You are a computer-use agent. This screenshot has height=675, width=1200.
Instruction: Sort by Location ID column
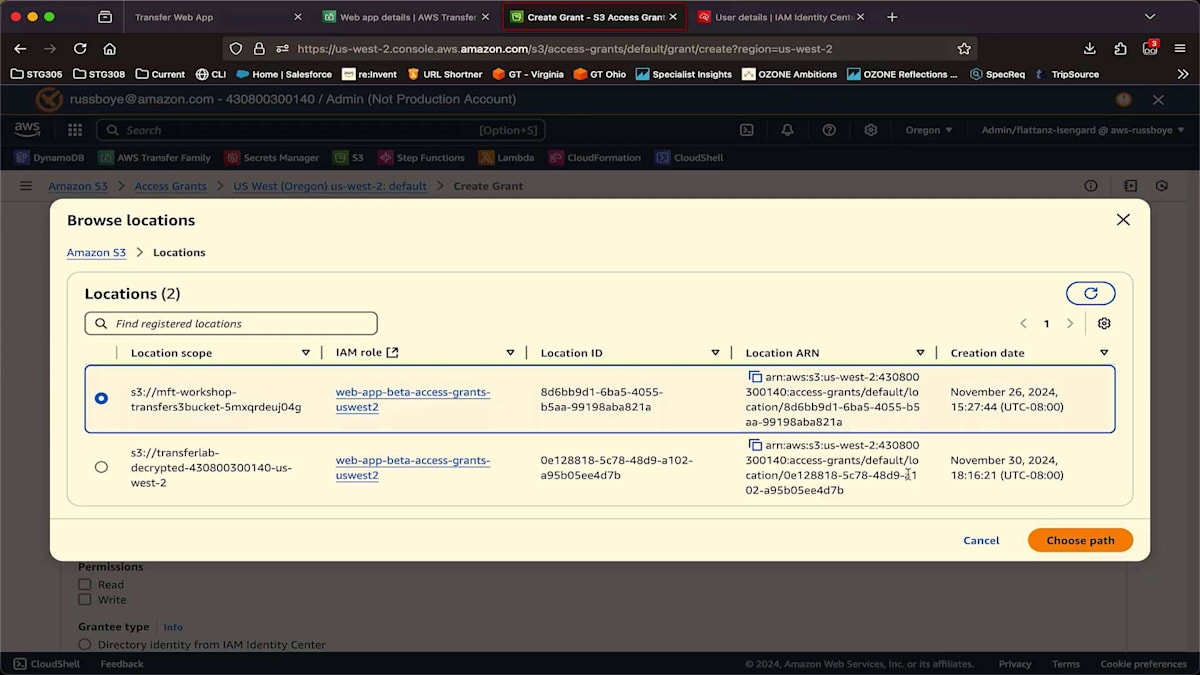715,353
